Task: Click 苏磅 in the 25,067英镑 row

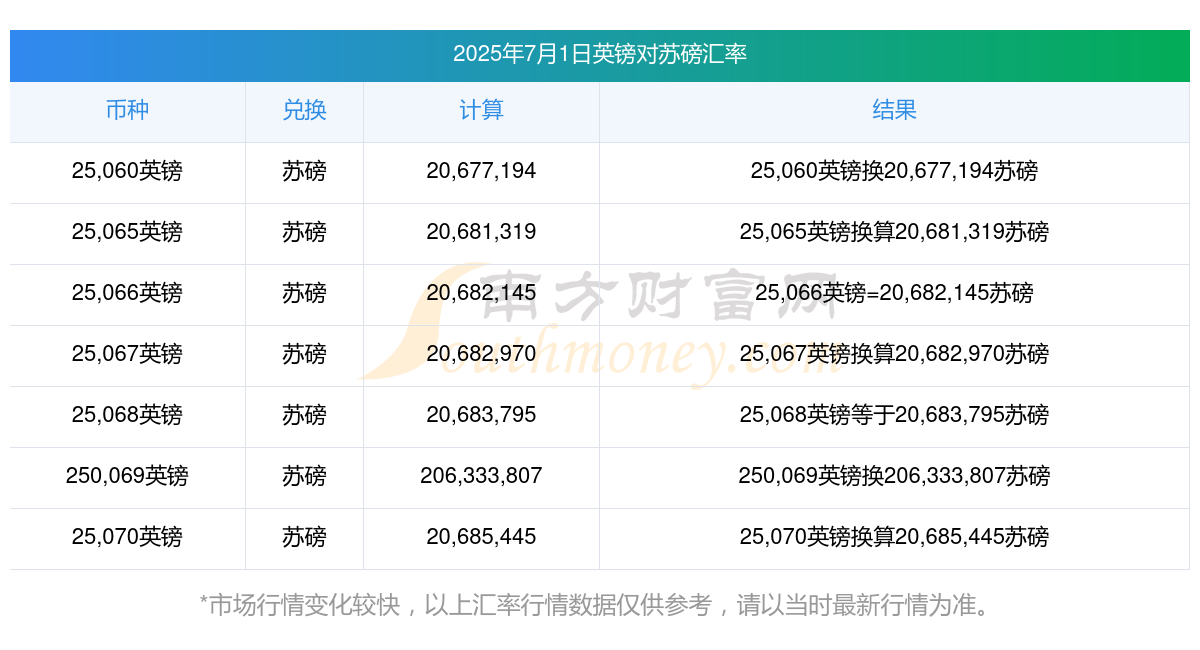Action: (304, 354)
